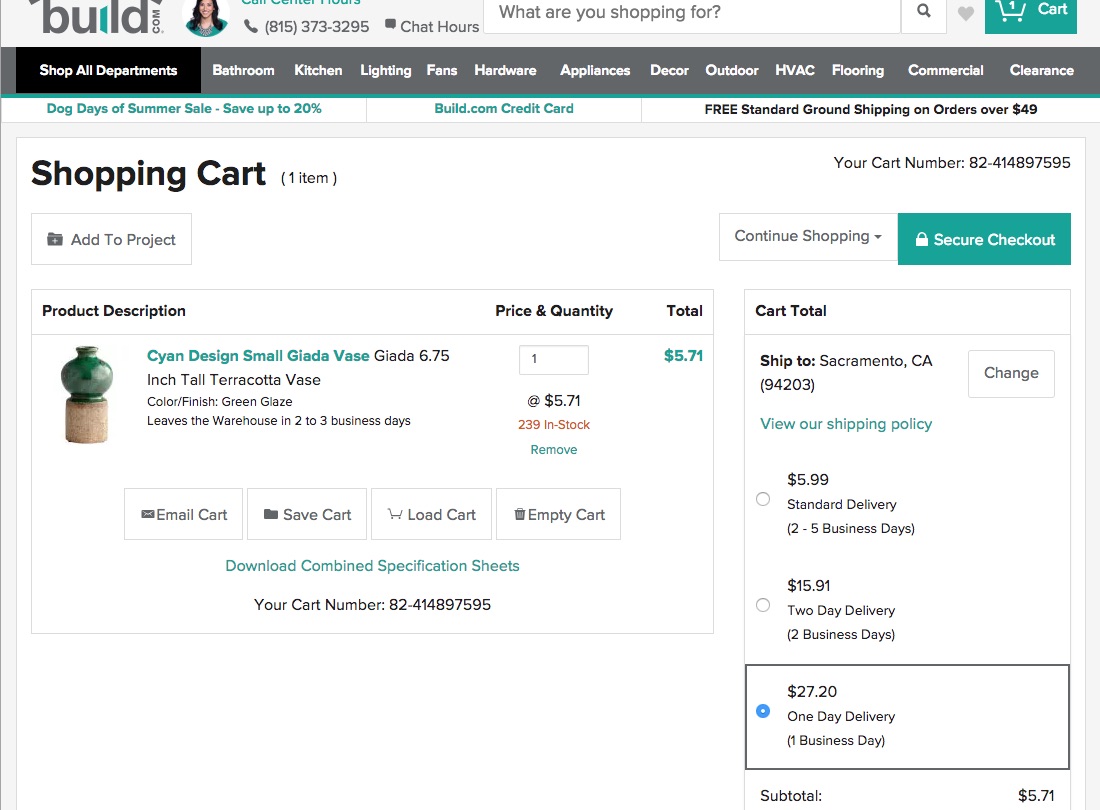This screenshot has width=1100, height=810.
Task: Open the Appliances department
Action: click(595, 70)
